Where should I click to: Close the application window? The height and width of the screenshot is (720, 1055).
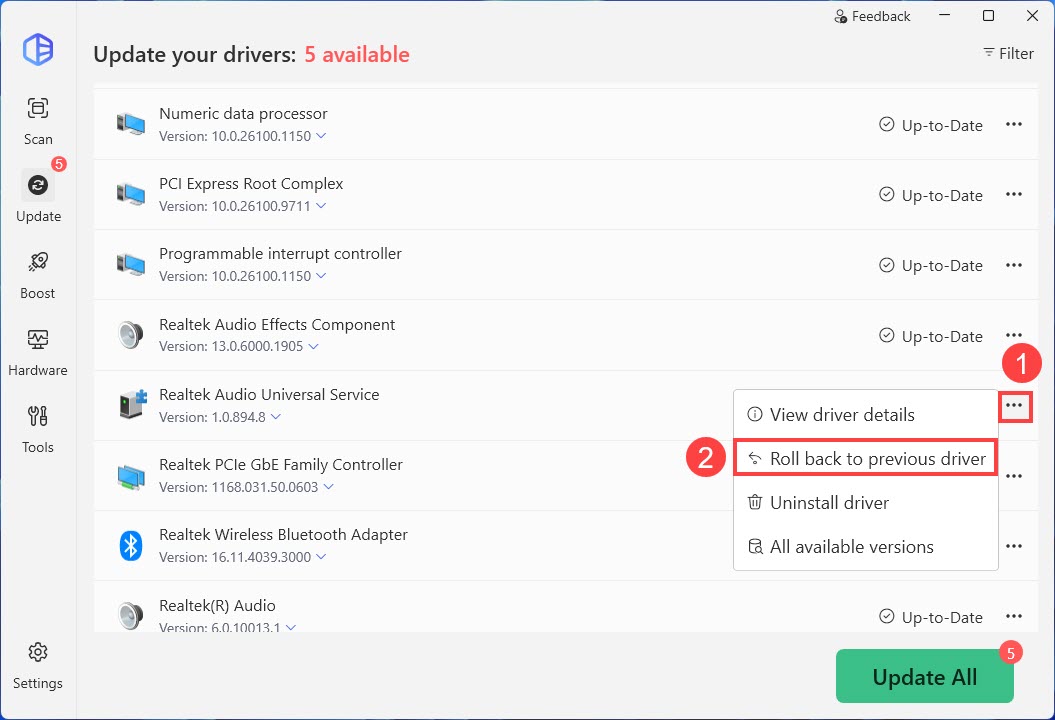click(1032, 15)
